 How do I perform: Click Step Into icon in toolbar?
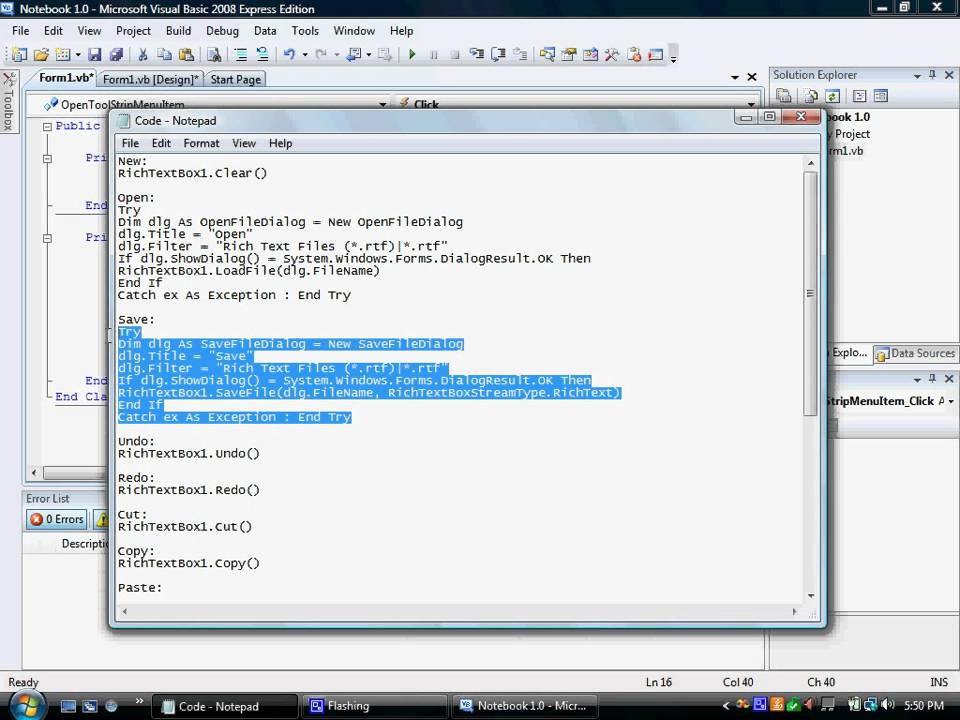tap(476, 54)
